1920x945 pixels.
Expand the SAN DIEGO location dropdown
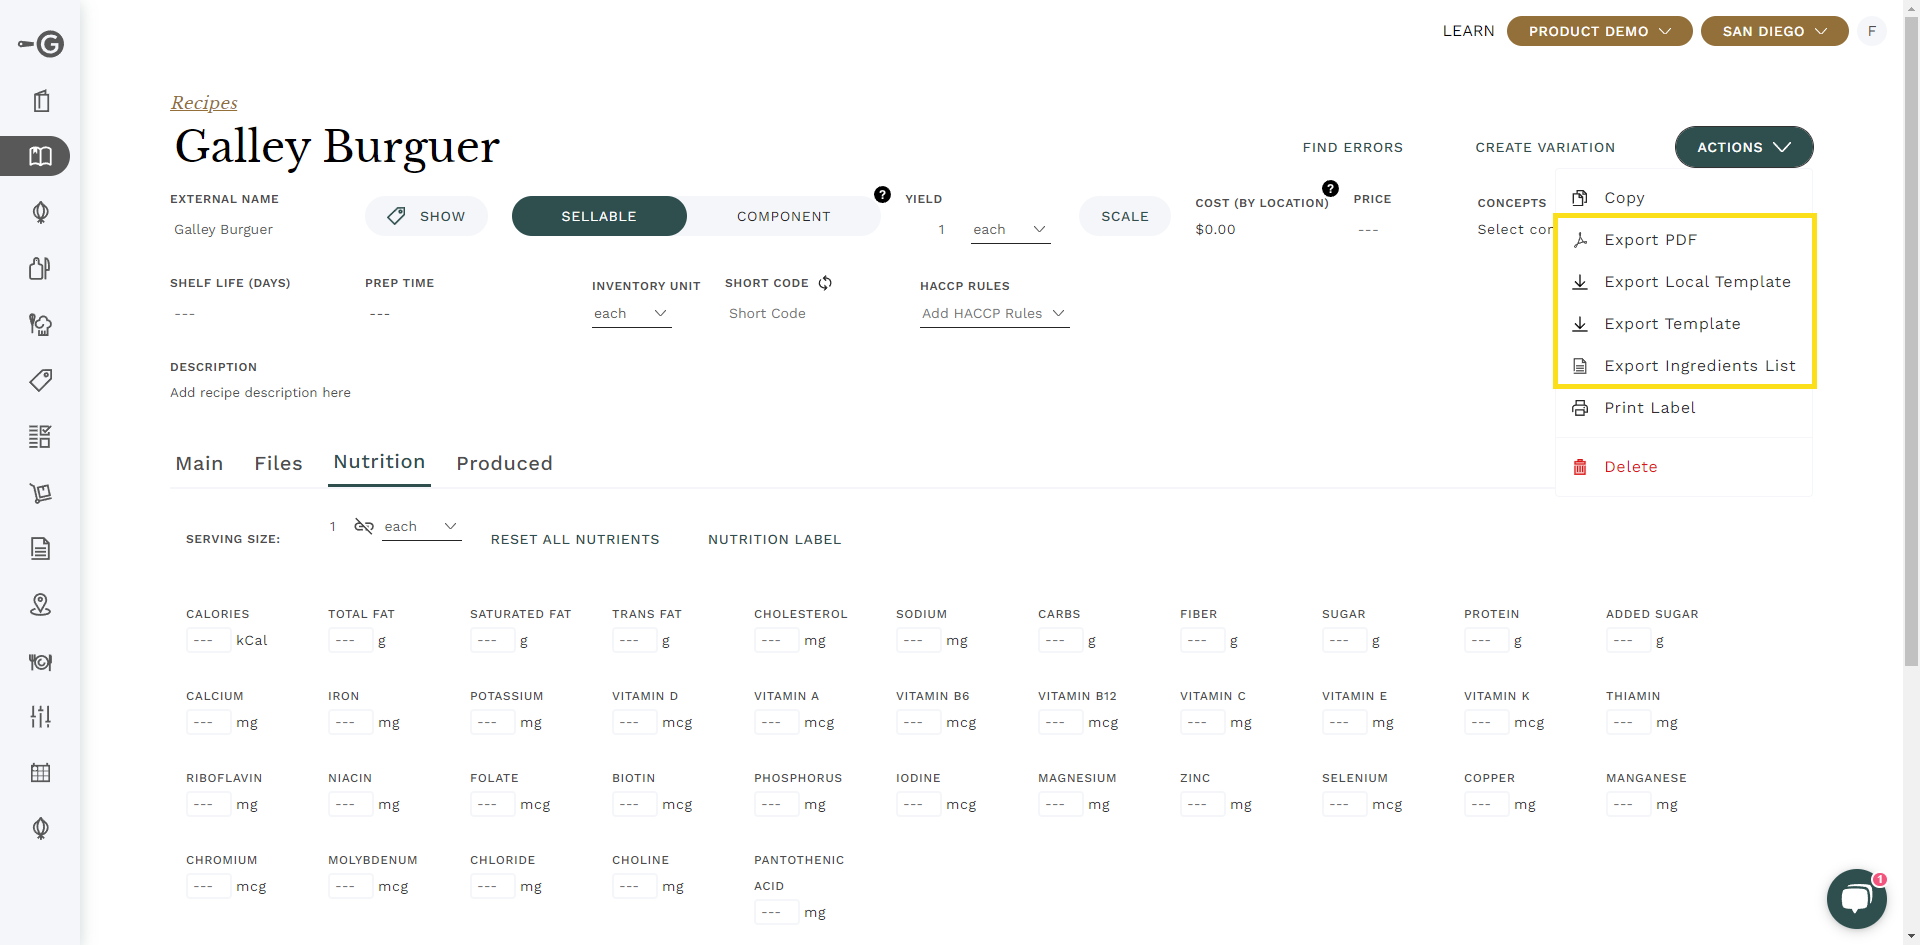tap(1774, 31)
